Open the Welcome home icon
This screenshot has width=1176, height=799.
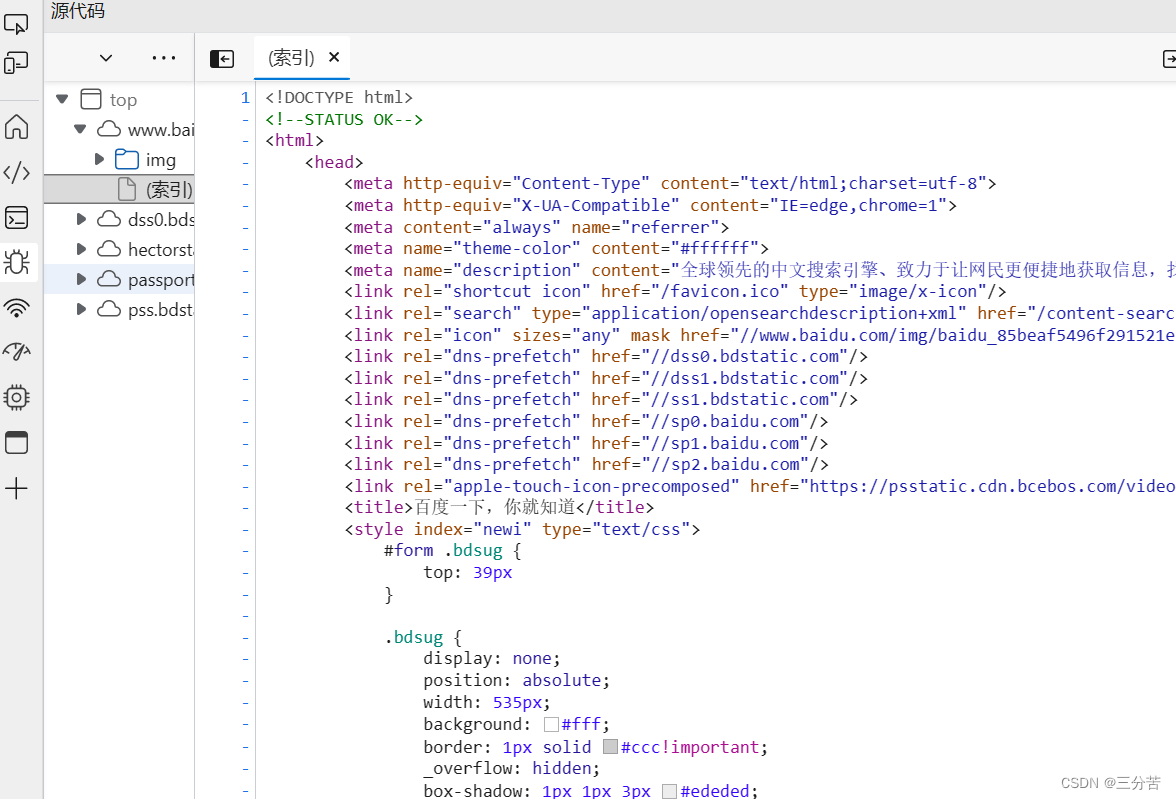coord(16,127)
